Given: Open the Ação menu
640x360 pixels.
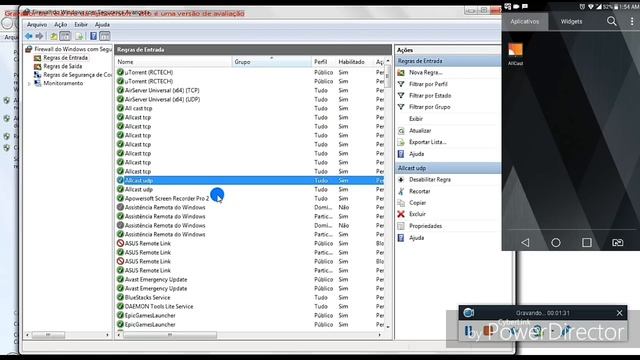Looking at the screenshot, I should [60, 24].
